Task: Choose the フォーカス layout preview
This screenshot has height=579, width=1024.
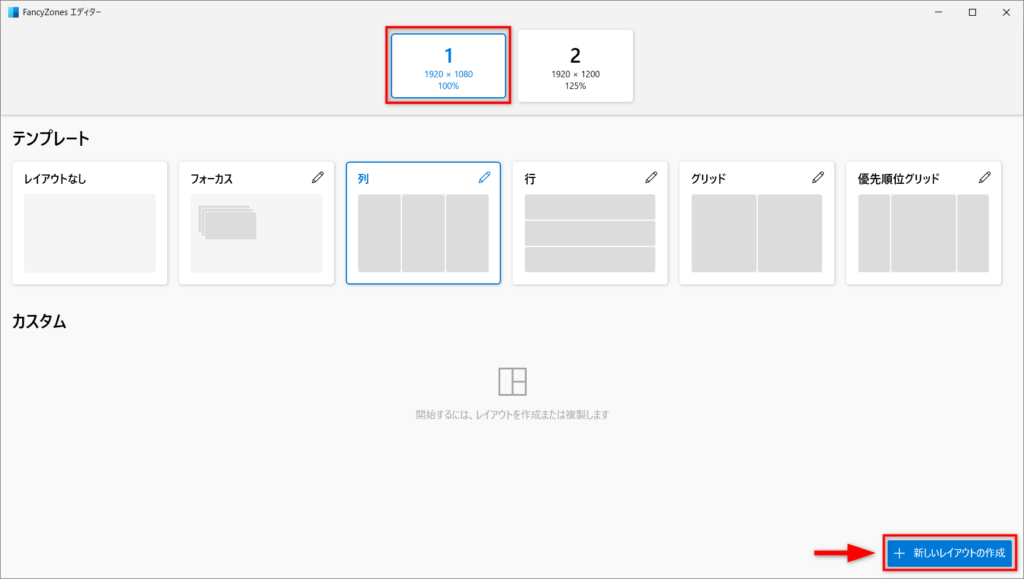Action: click(x=256, y=233)
